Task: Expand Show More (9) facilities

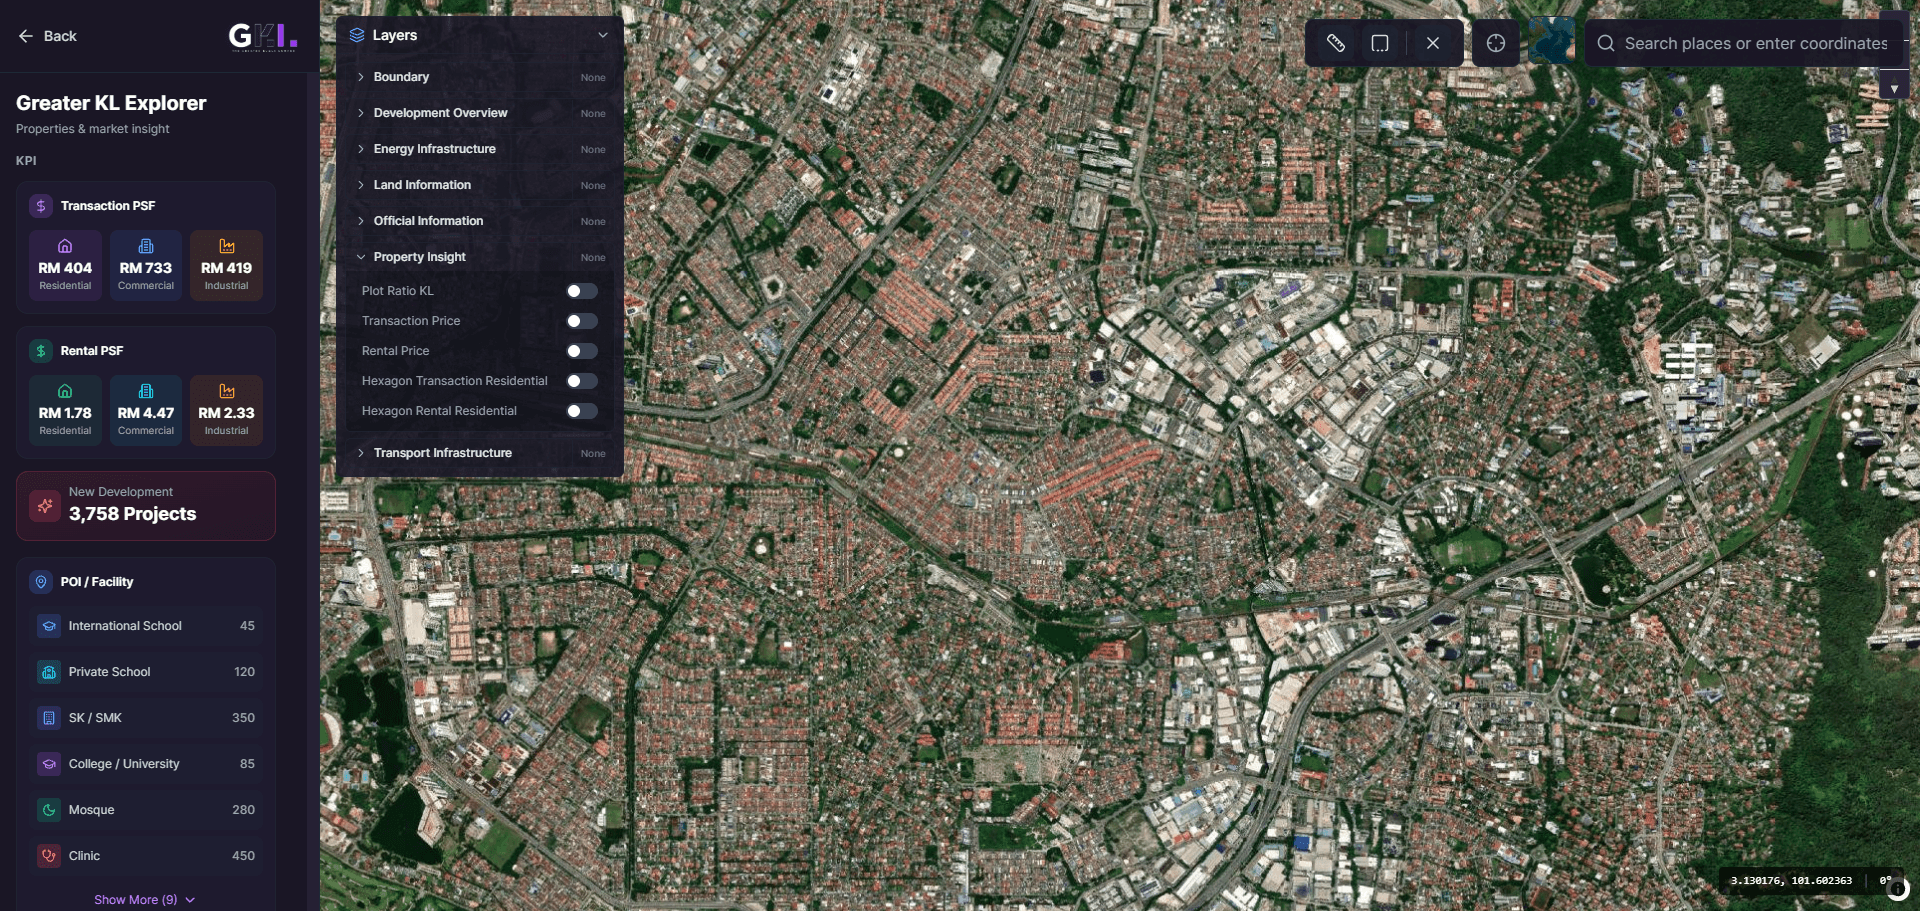Action: [145, 900]
